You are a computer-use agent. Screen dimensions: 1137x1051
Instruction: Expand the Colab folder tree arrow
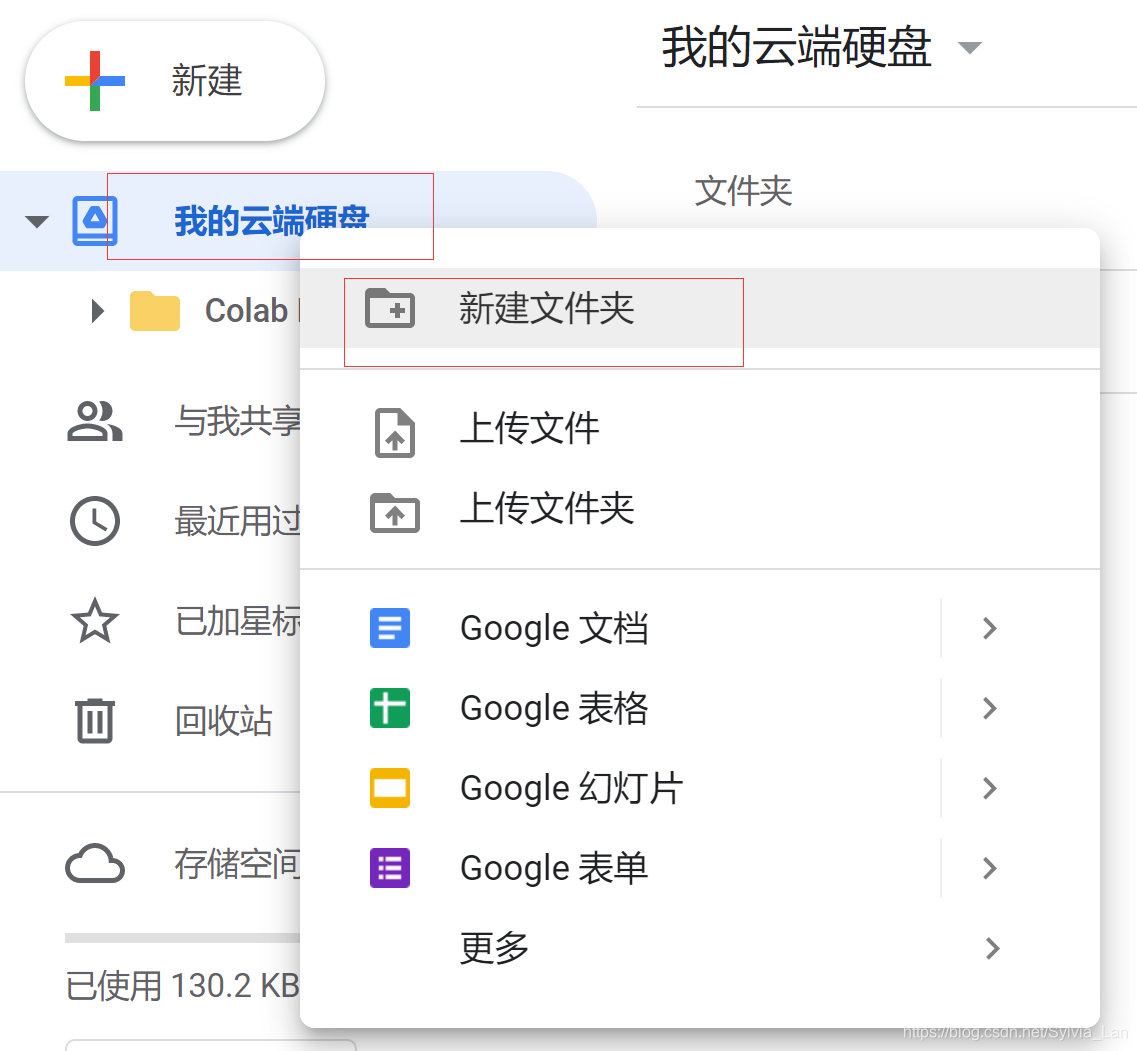pyautogui.click(x=97, y=311)
